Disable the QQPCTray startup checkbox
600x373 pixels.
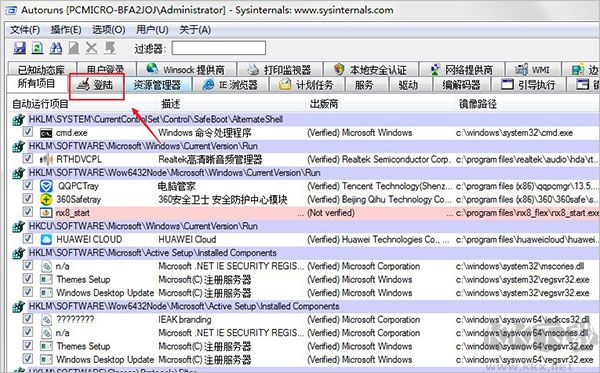28,185
